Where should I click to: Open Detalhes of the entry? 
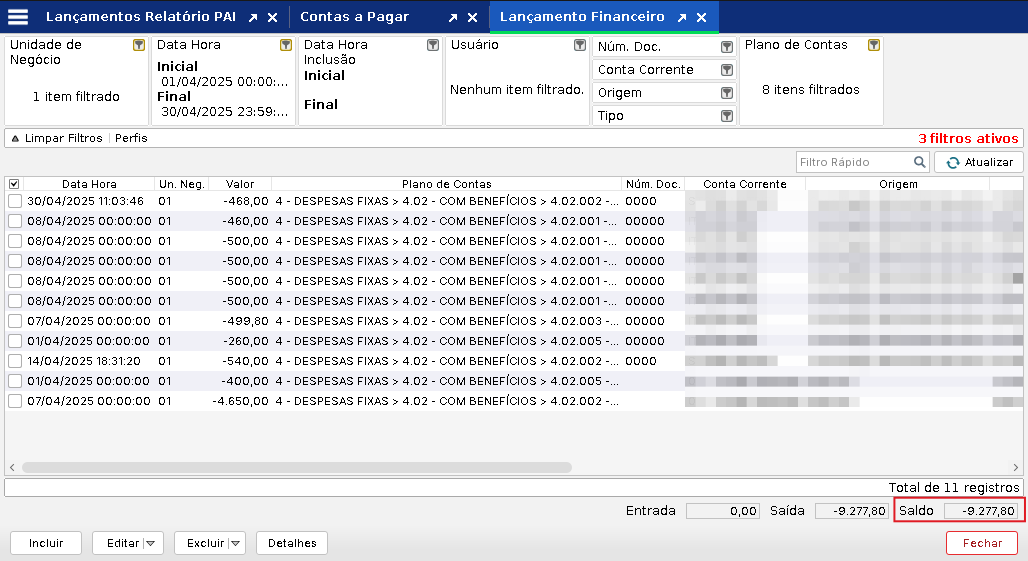point(292,543)
